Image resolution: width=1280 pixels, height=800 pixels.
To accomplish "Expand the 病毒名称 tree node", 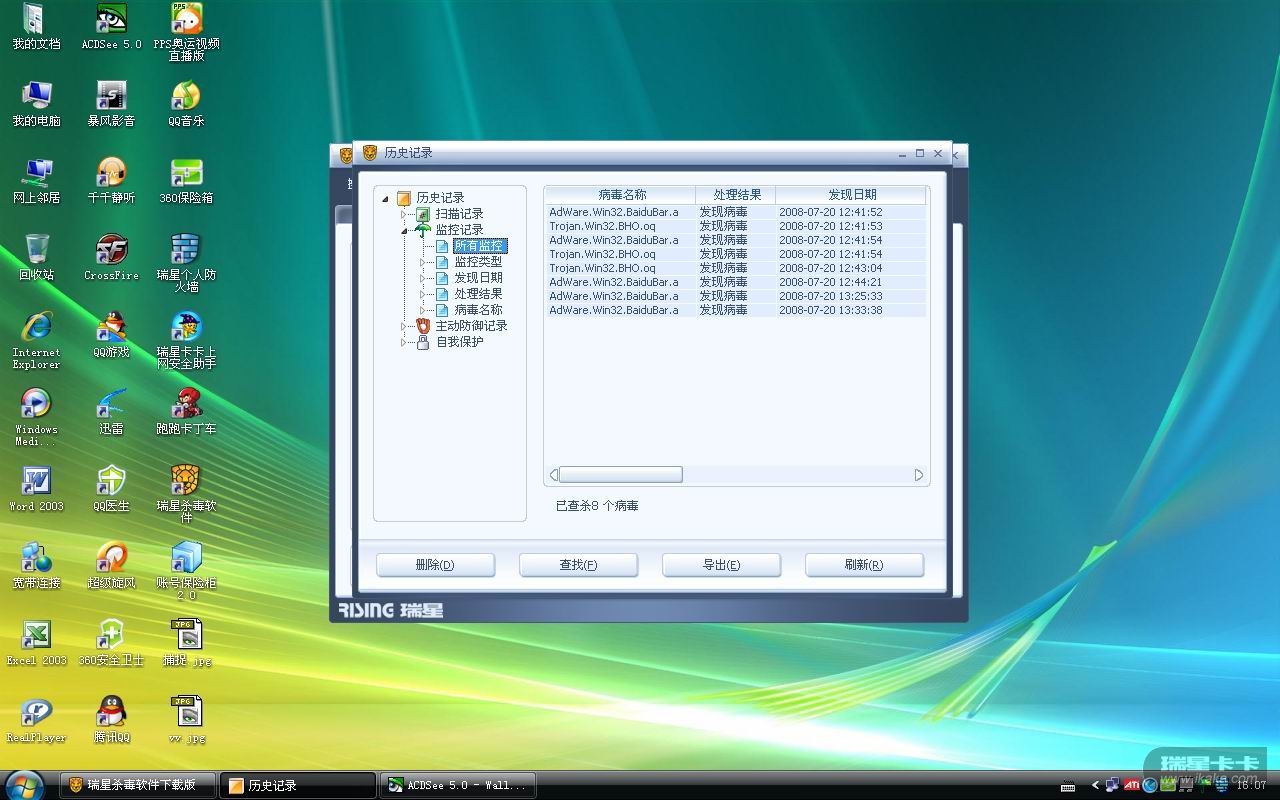I will [x=423, y=310].
